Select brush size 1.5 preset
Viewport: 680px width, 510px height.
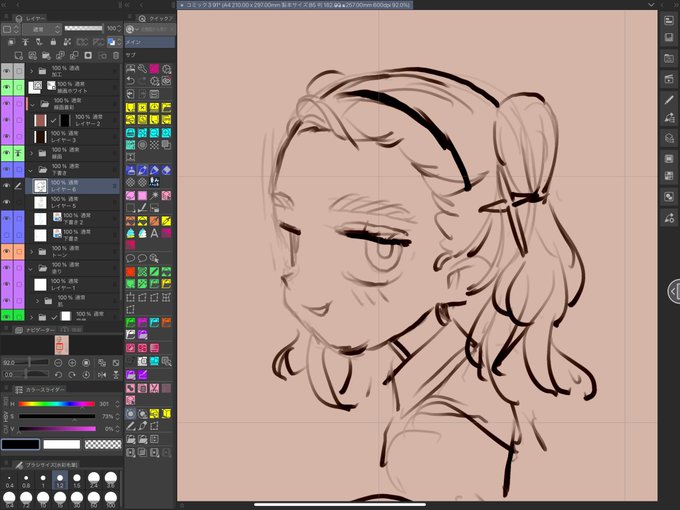(77, 481)
